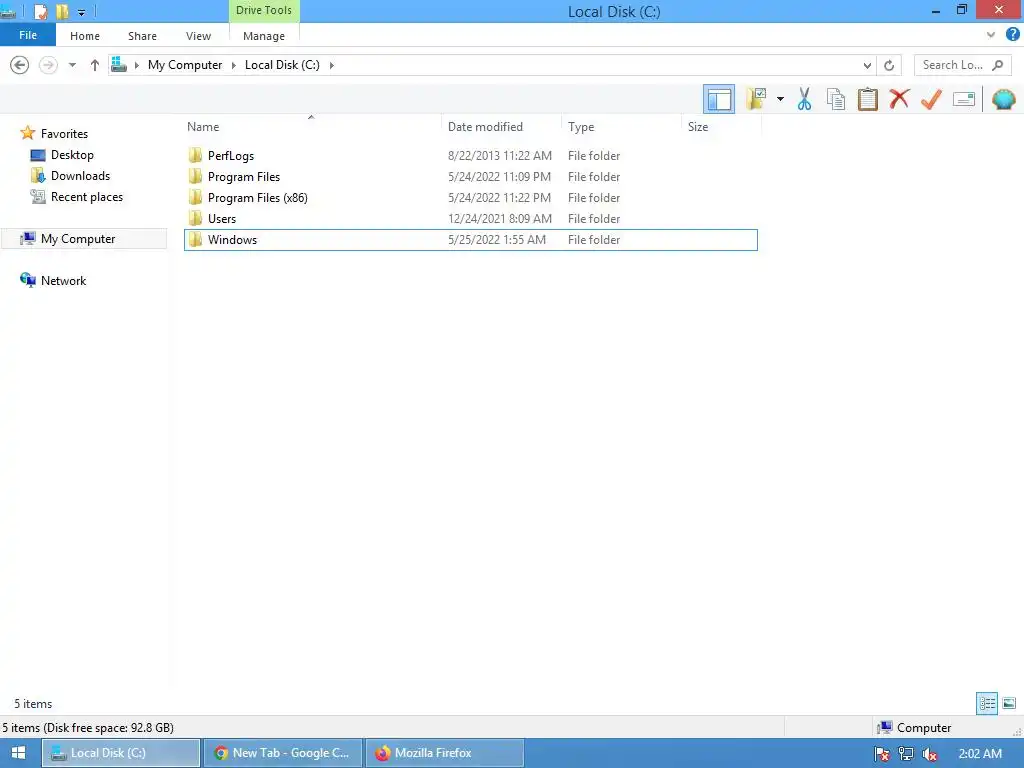Image resolution: width=1024 pixels, height=768 pixels.
Task: Switch to the Mozilla Firefox taskbar button
Action: click(445, 753)
